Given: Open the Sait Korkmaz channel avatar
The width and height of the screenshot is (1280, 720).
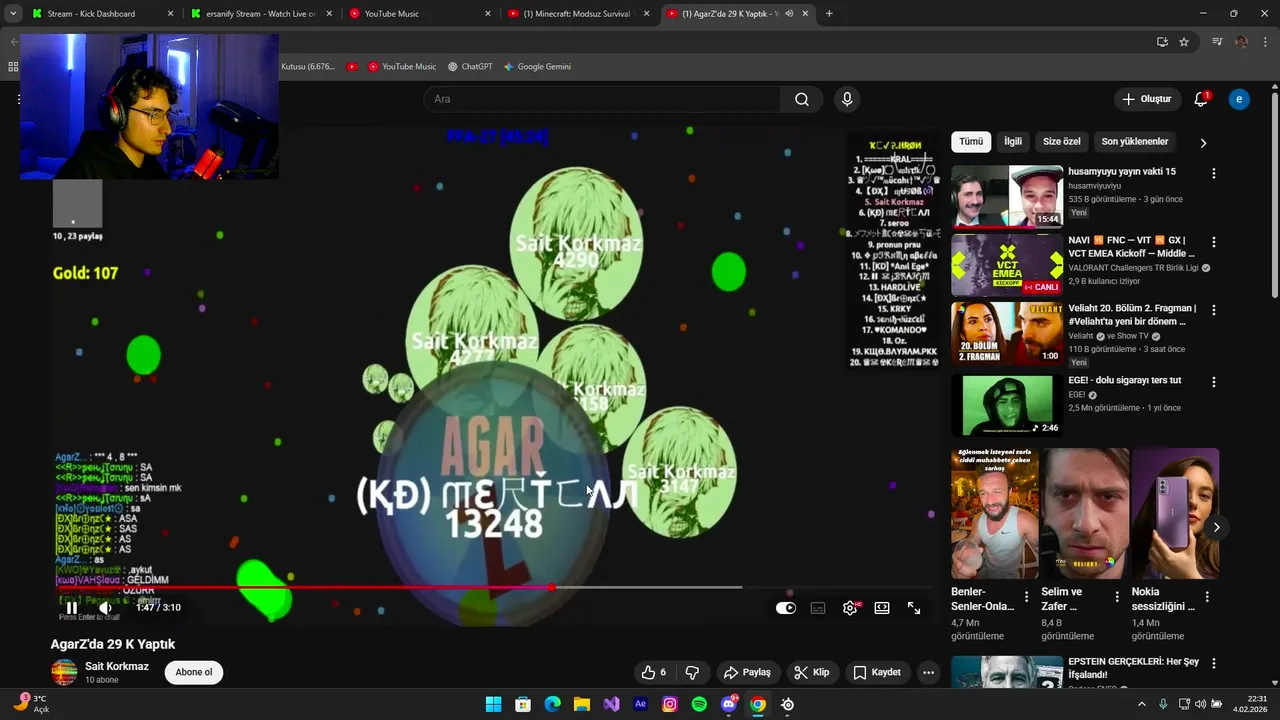Looking at the screenshot, I should [x=64, y=672].
